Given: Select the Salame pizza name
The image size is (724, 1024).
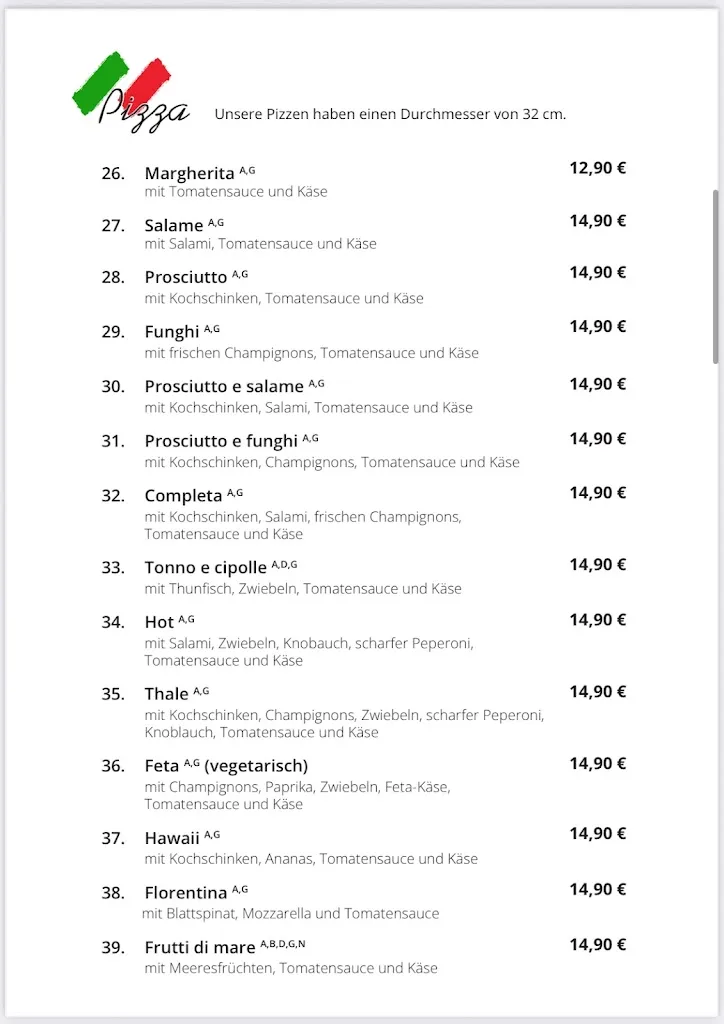Looking at the screenshot, I should click(174, 226).
